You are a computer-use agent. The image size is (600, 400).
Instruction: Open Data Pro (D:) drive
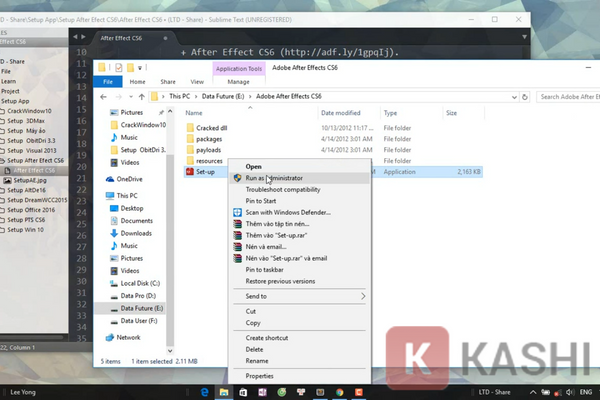pyautogui.click(x=138, y=296)
